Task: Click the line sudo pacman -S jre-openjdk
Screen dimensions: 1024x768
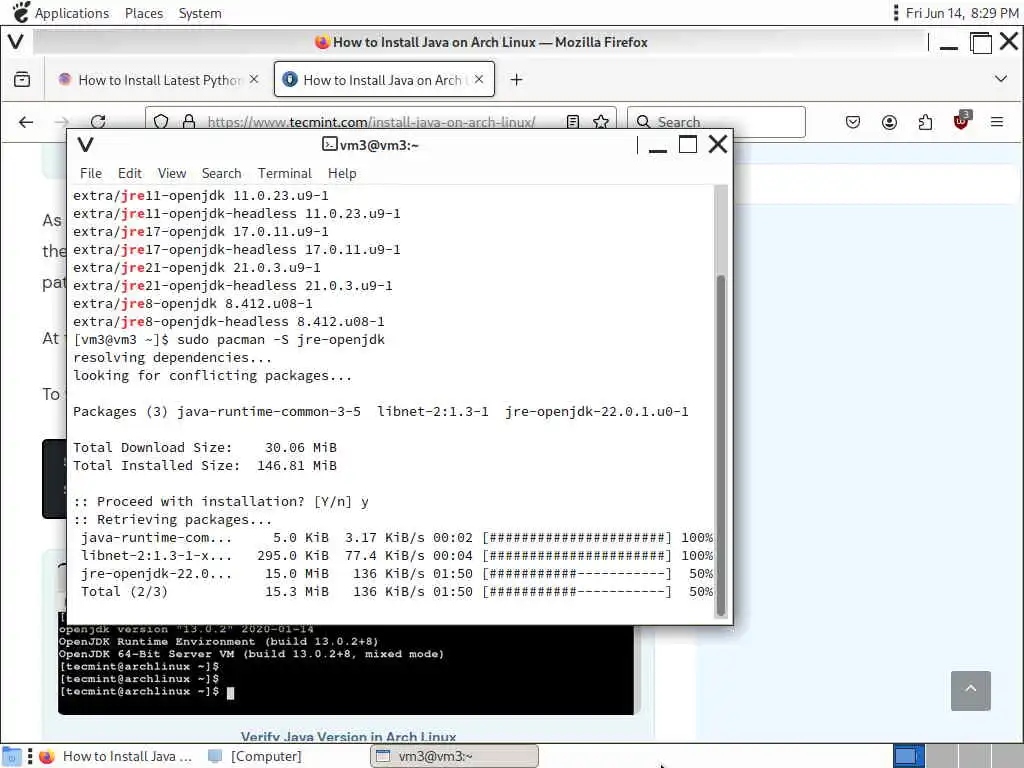Action: (229, 340)
